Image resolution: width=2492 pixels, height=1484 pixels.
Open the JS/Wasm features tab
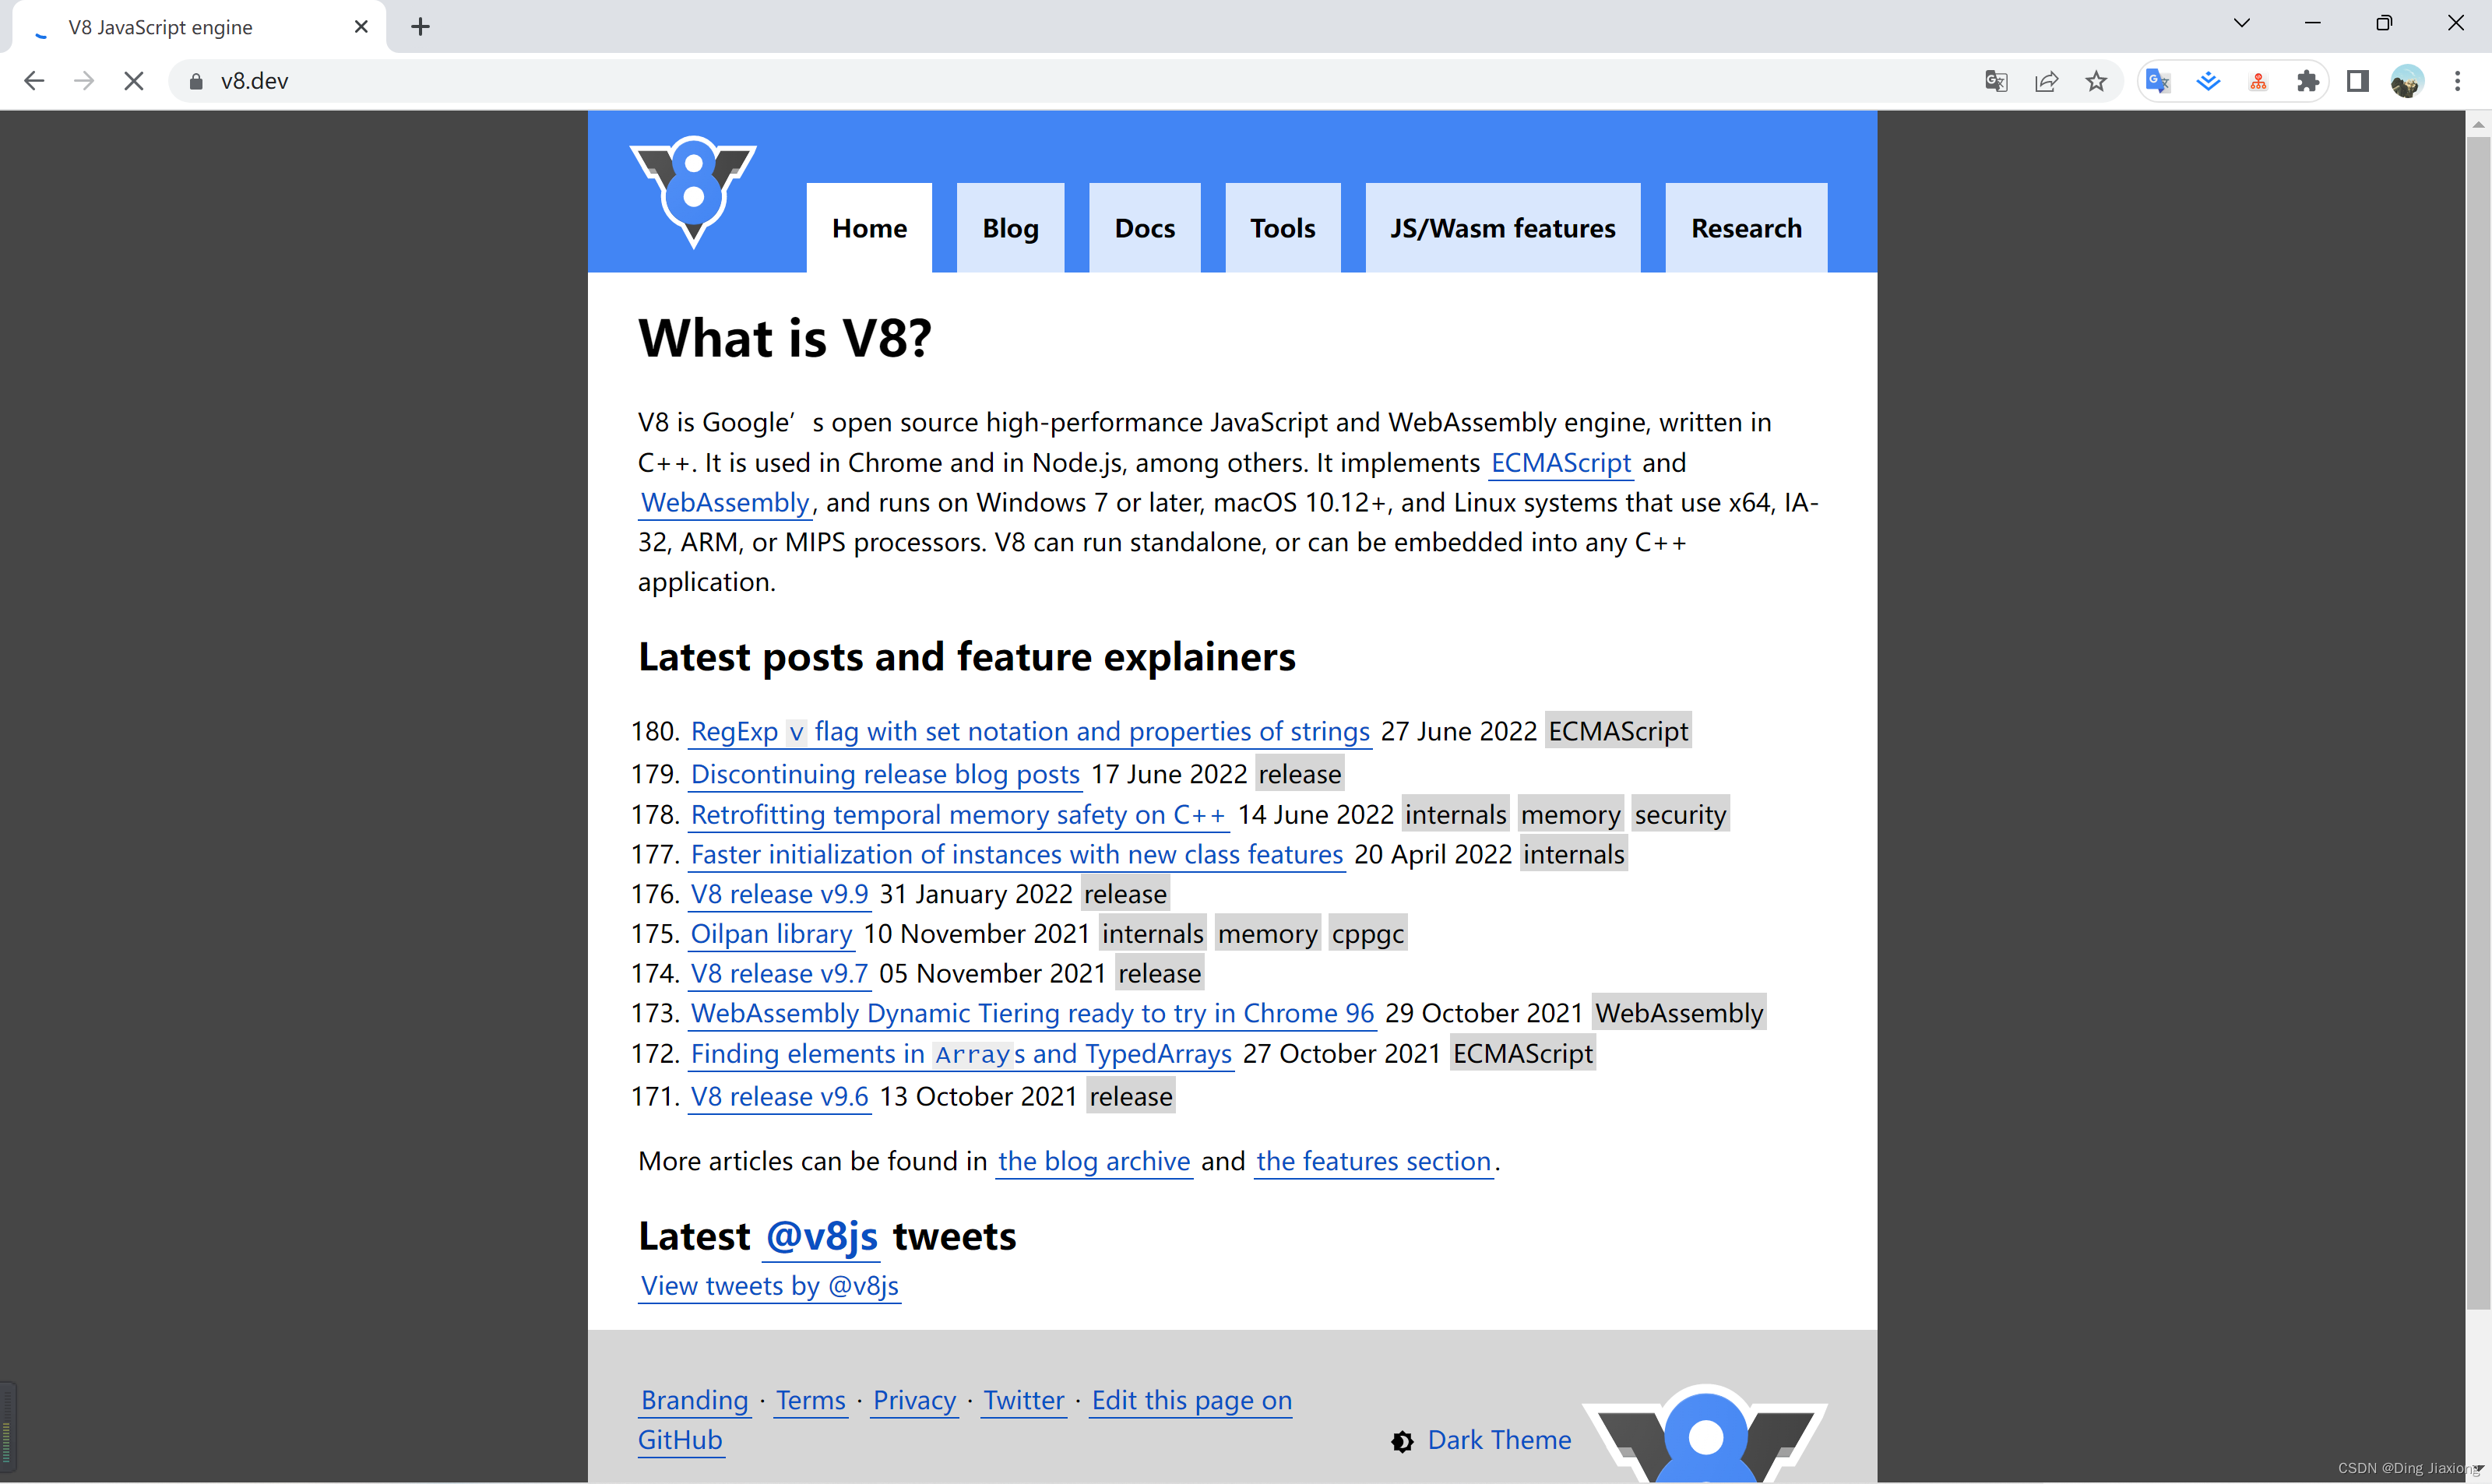[x=1501, y=226]
